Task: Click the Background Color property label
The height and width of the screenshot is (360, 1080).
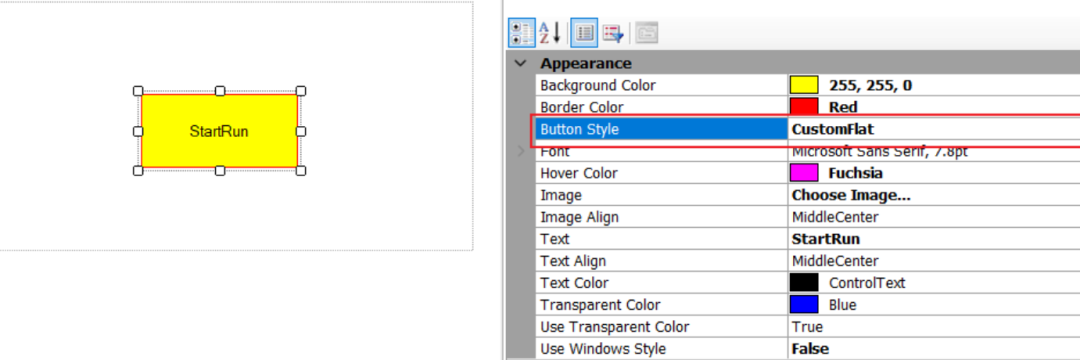Action: (x=598, y=85)
